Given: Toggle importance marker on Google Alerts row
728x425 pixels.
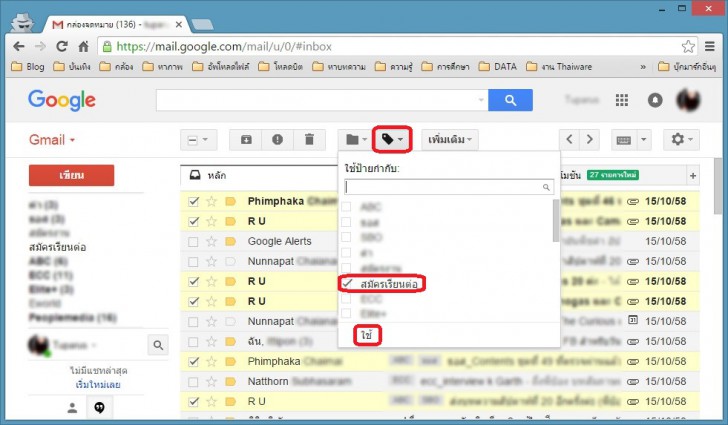Looking at the screenshot, I should 230,242.
